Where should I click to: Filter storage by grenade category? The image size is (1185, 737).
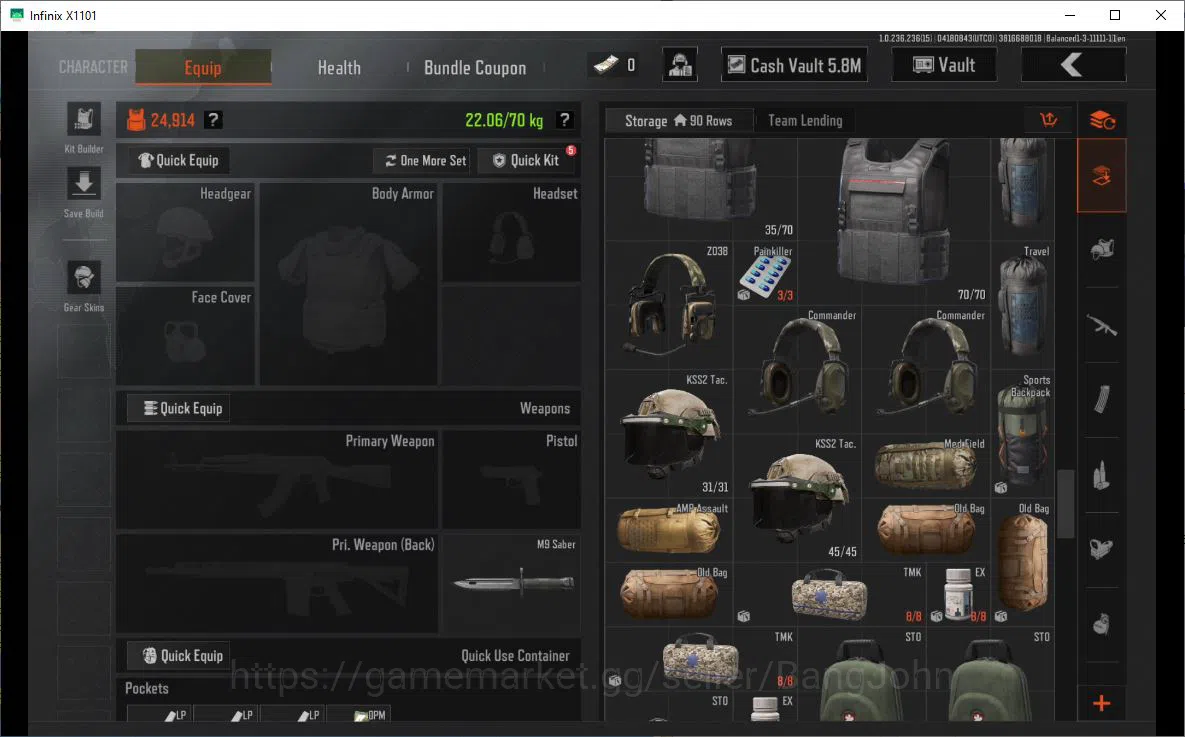[x=1102, y=624]
